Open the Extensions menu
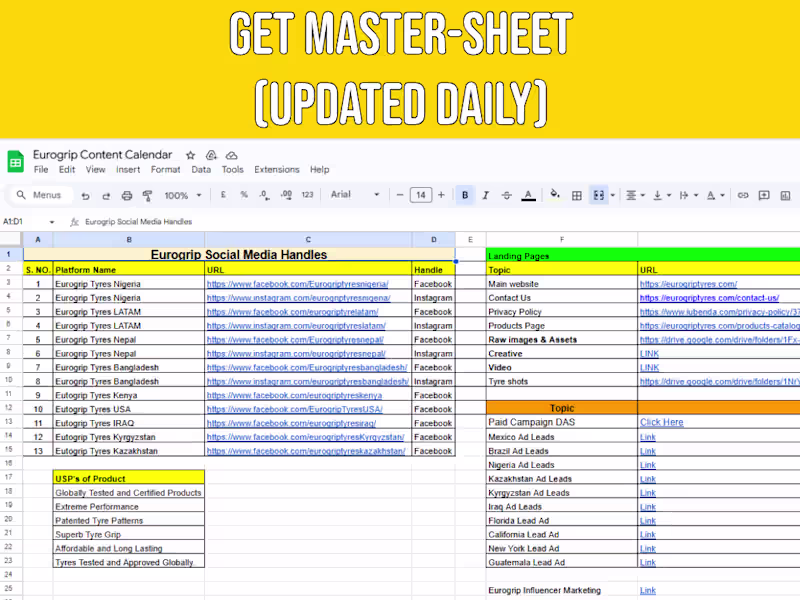 (277, 169)
